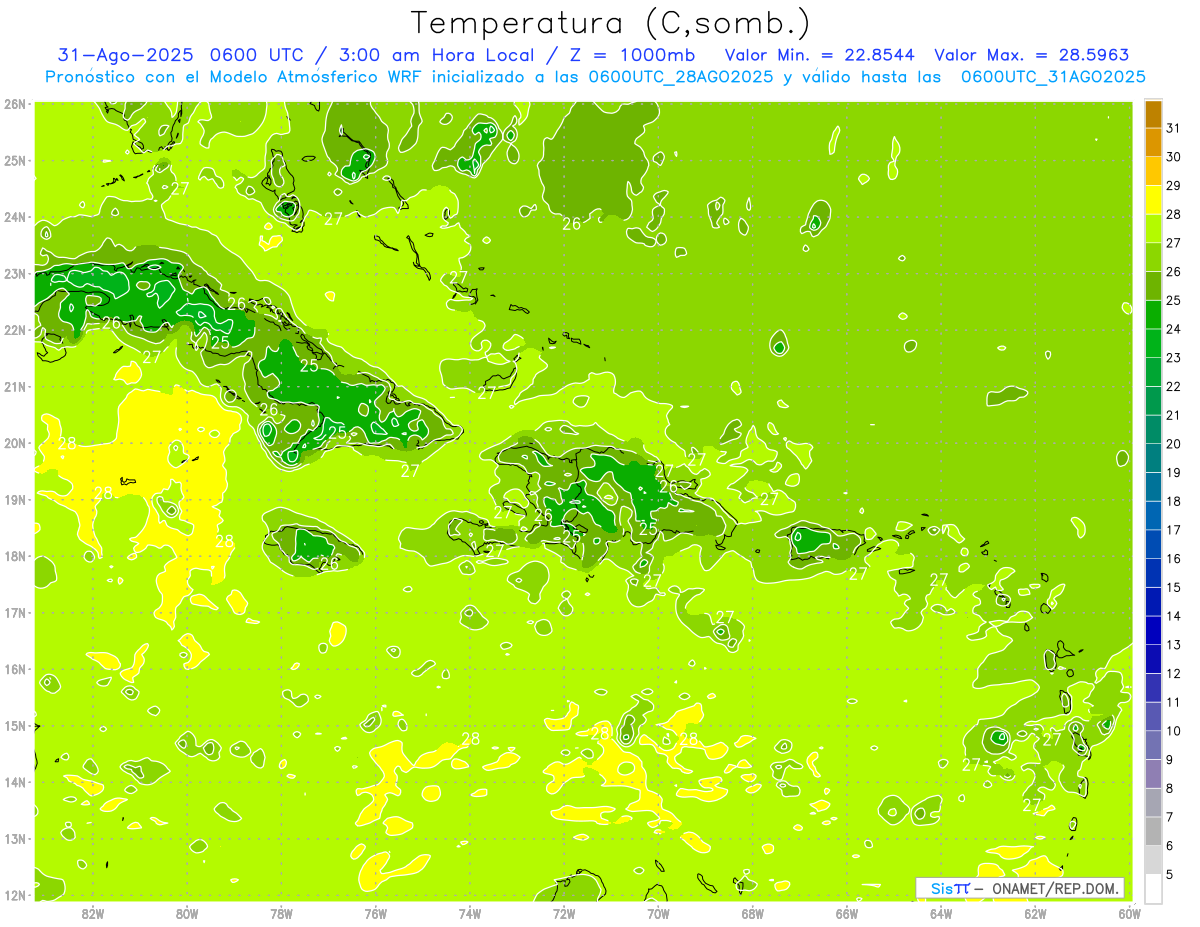
Task: Click the longitude axis label "62W"
Action: [x=1035, y=913]
